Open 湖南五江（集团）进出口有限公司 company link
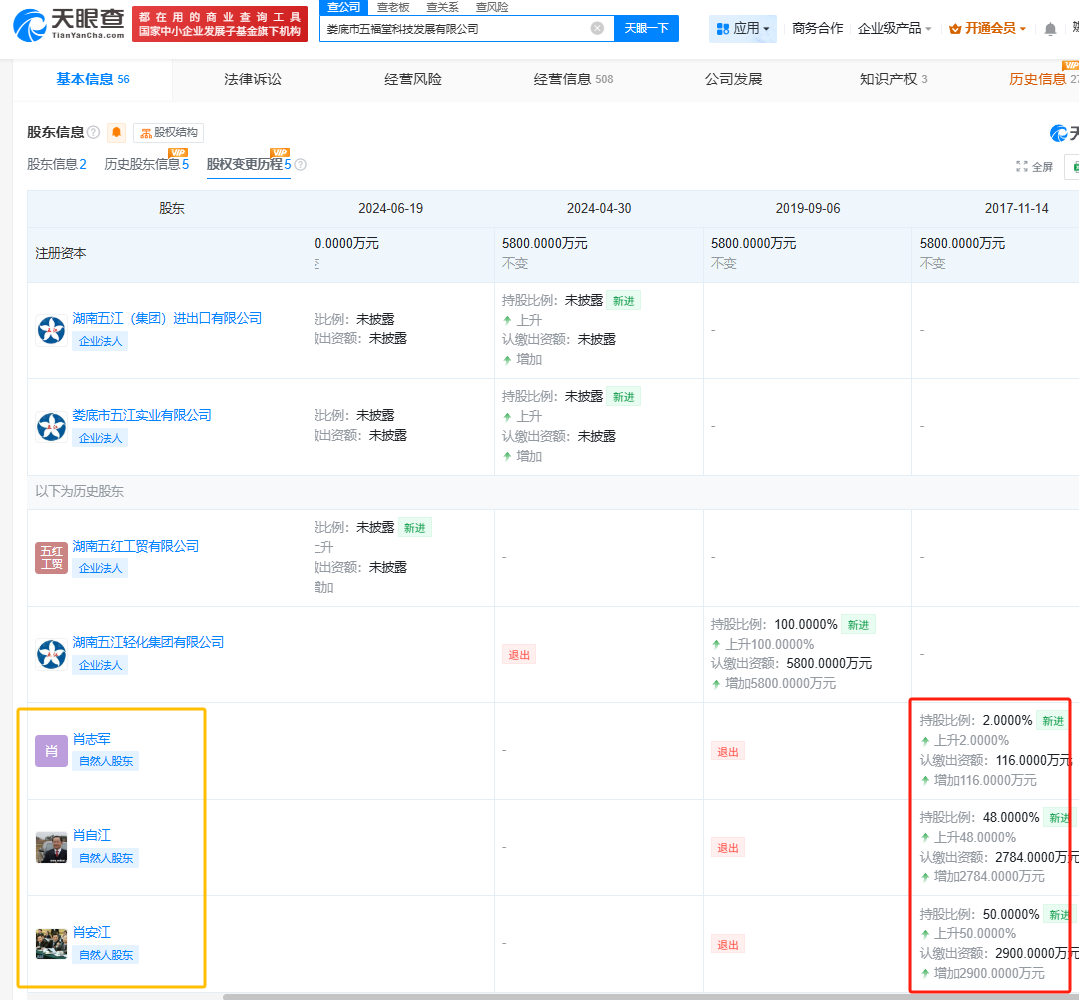 (167, 318)
